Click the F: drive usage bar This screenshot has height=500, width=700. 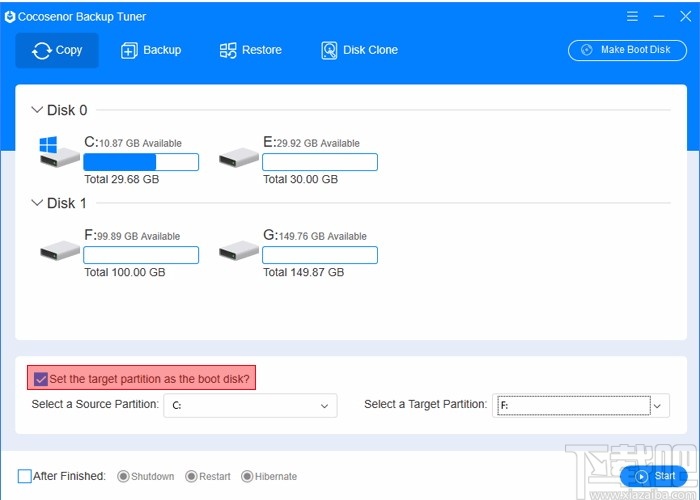tap(141, 255)
